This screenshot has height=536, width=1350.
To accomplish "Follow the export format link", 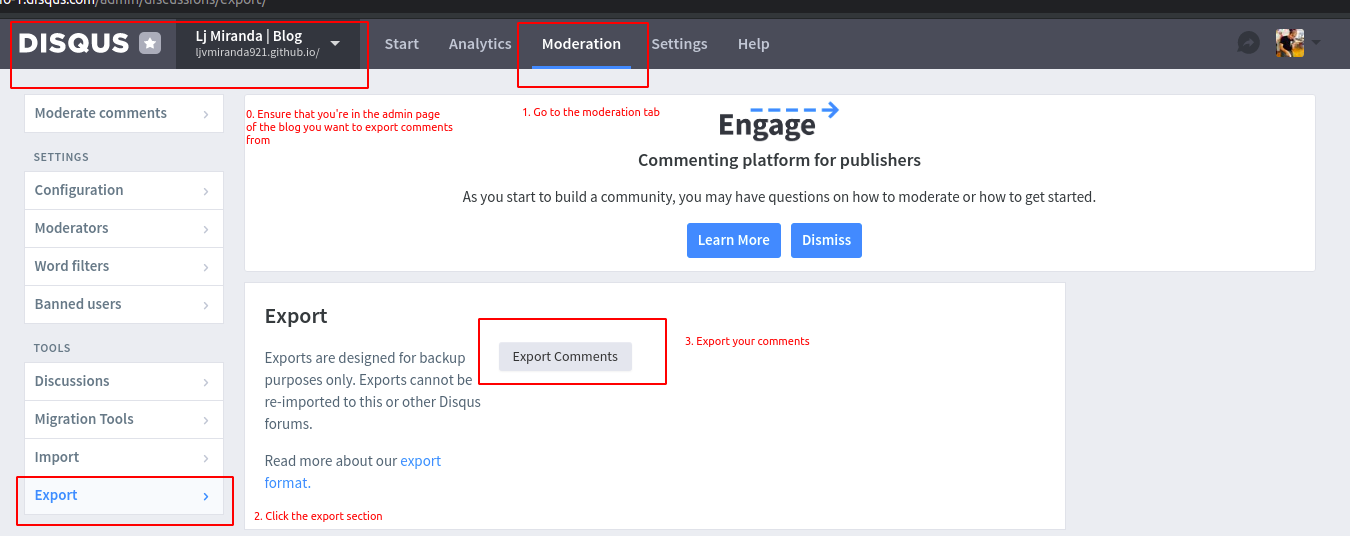I will (x=353, y=472).
